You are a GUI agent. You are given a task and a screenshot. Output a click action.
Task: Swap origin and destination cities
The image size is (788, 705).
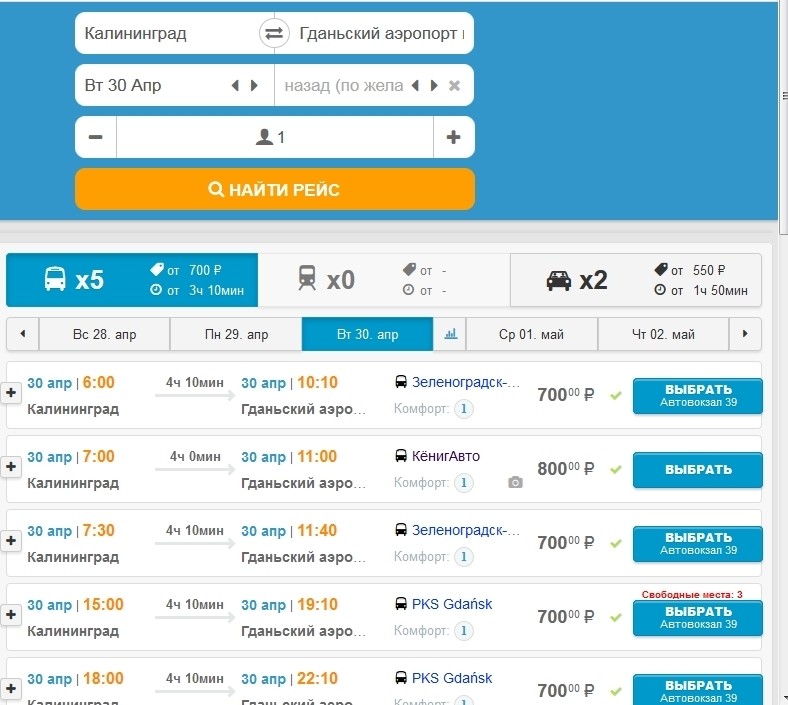coord(273,33)
